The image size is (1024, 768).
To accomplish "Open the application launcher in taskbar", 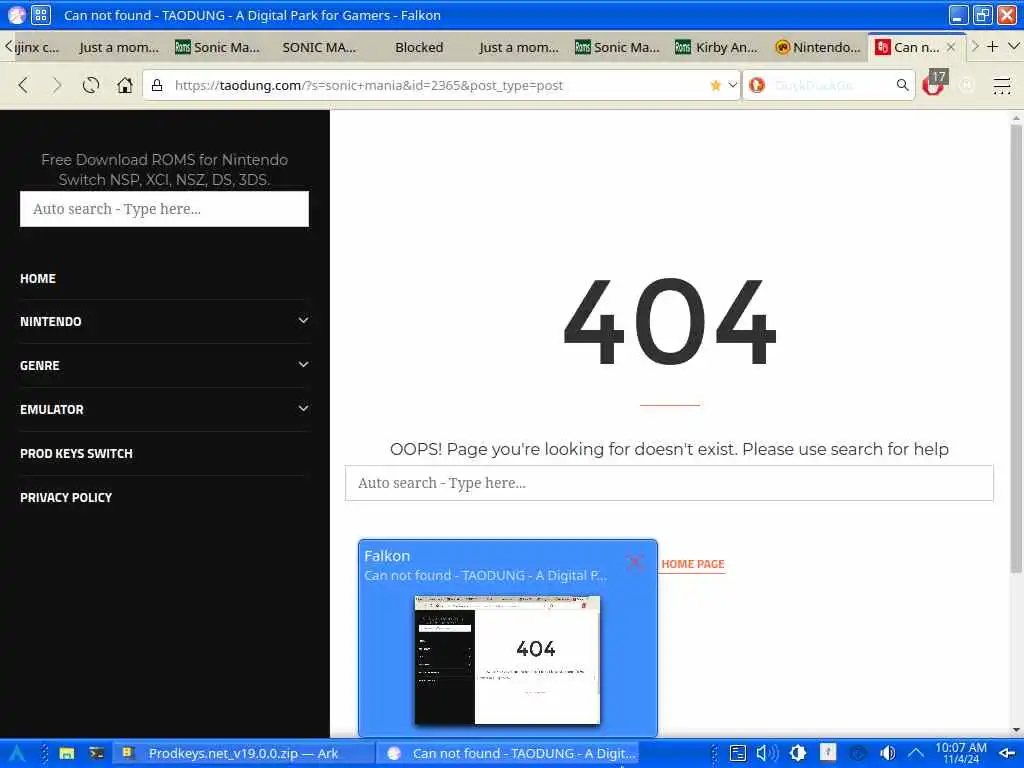I will tap(16, 754).
